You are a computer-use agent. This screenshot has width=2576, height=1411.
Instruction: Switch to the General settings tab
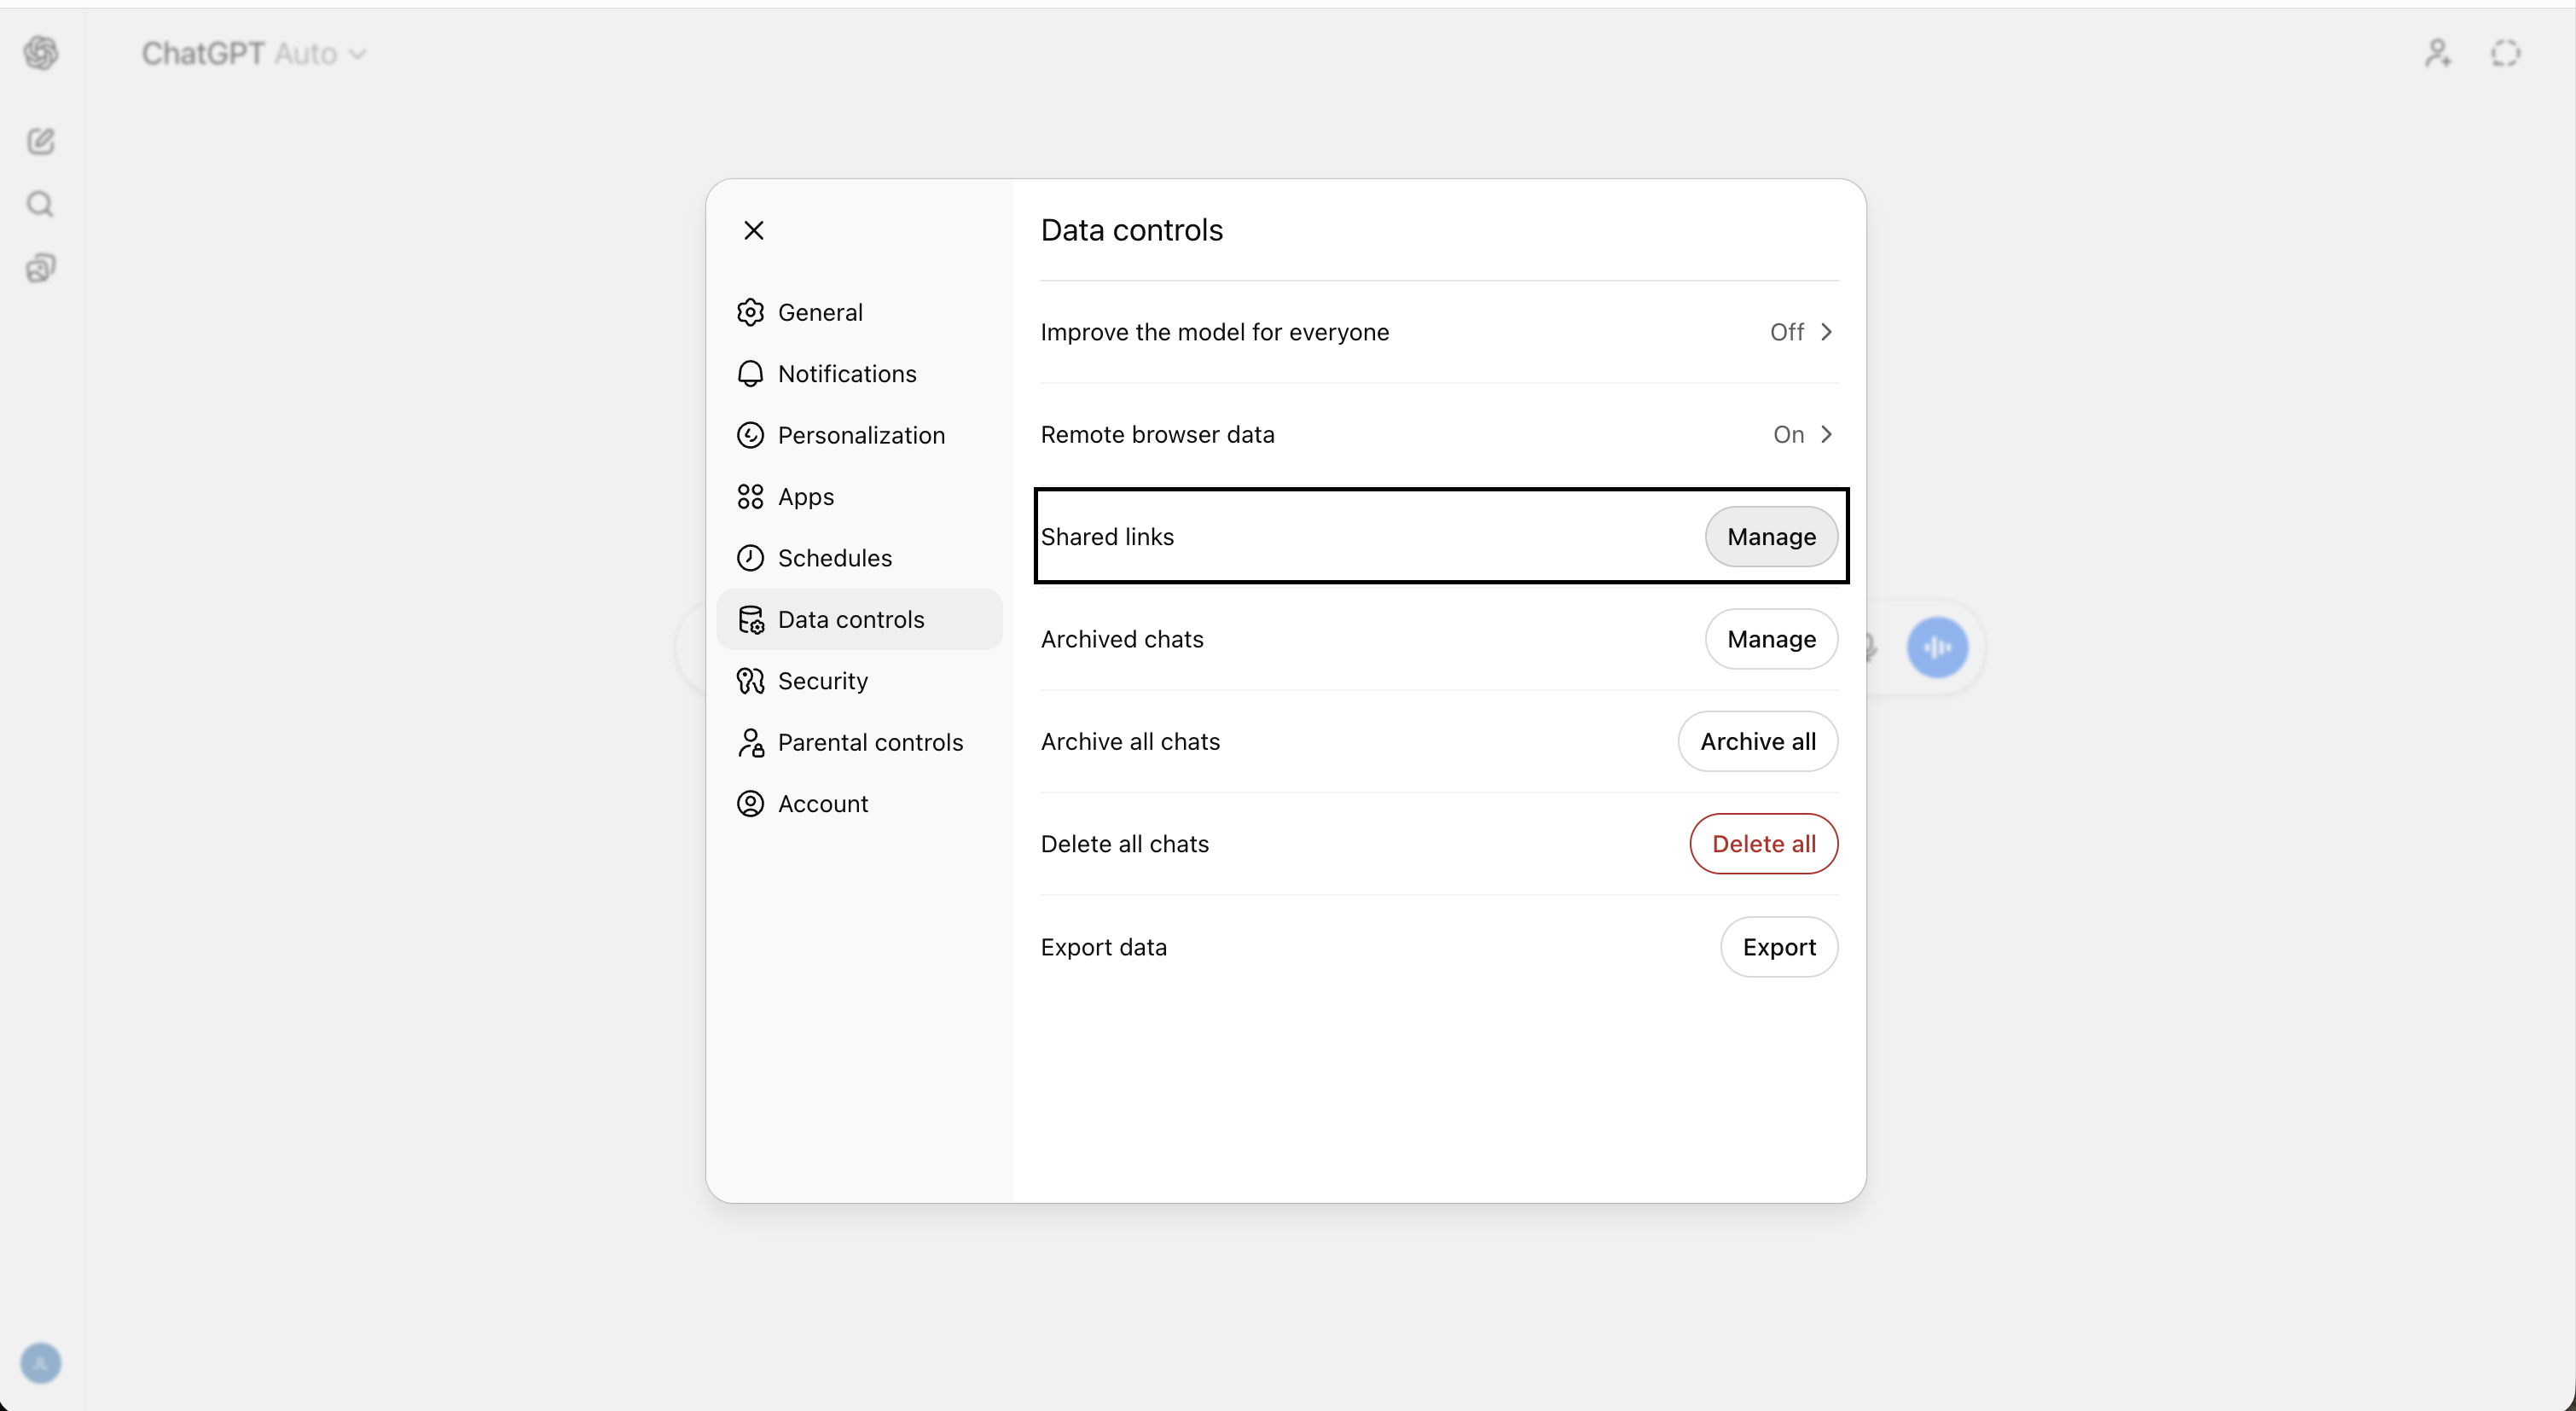click(x=820, y=313)
